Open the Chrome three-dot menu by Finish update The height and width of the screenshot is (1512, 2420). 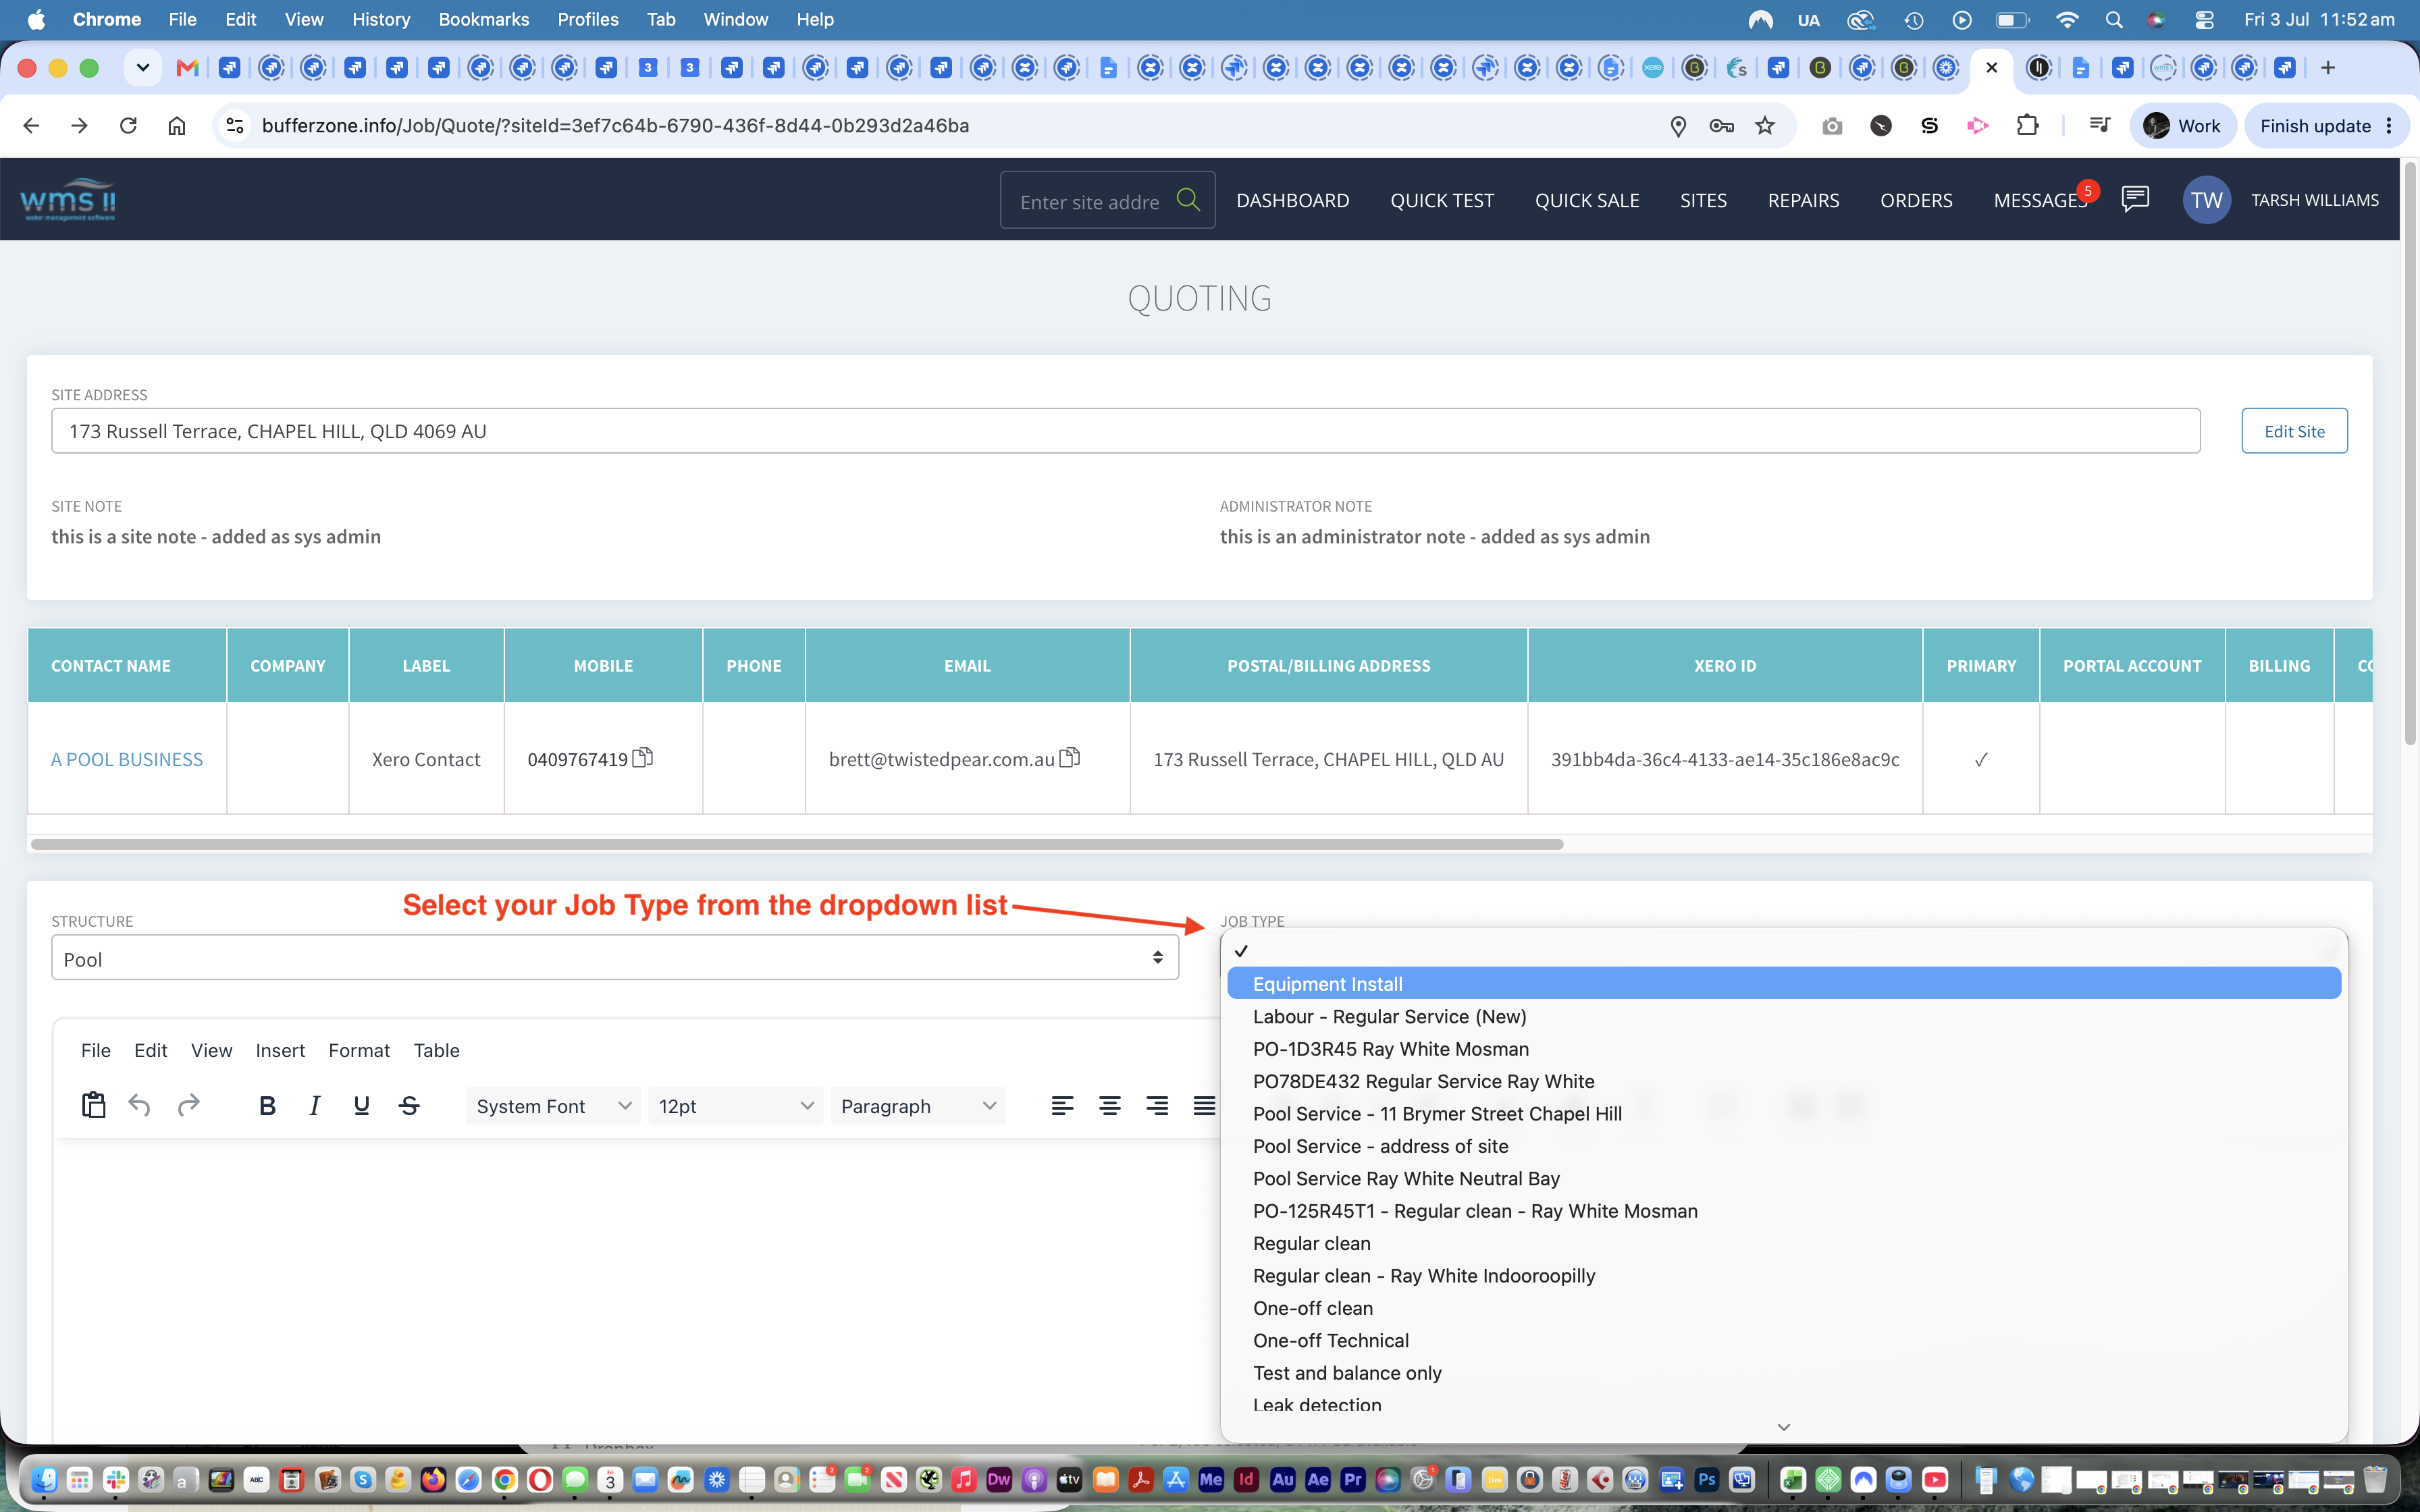pos(2390,125)
